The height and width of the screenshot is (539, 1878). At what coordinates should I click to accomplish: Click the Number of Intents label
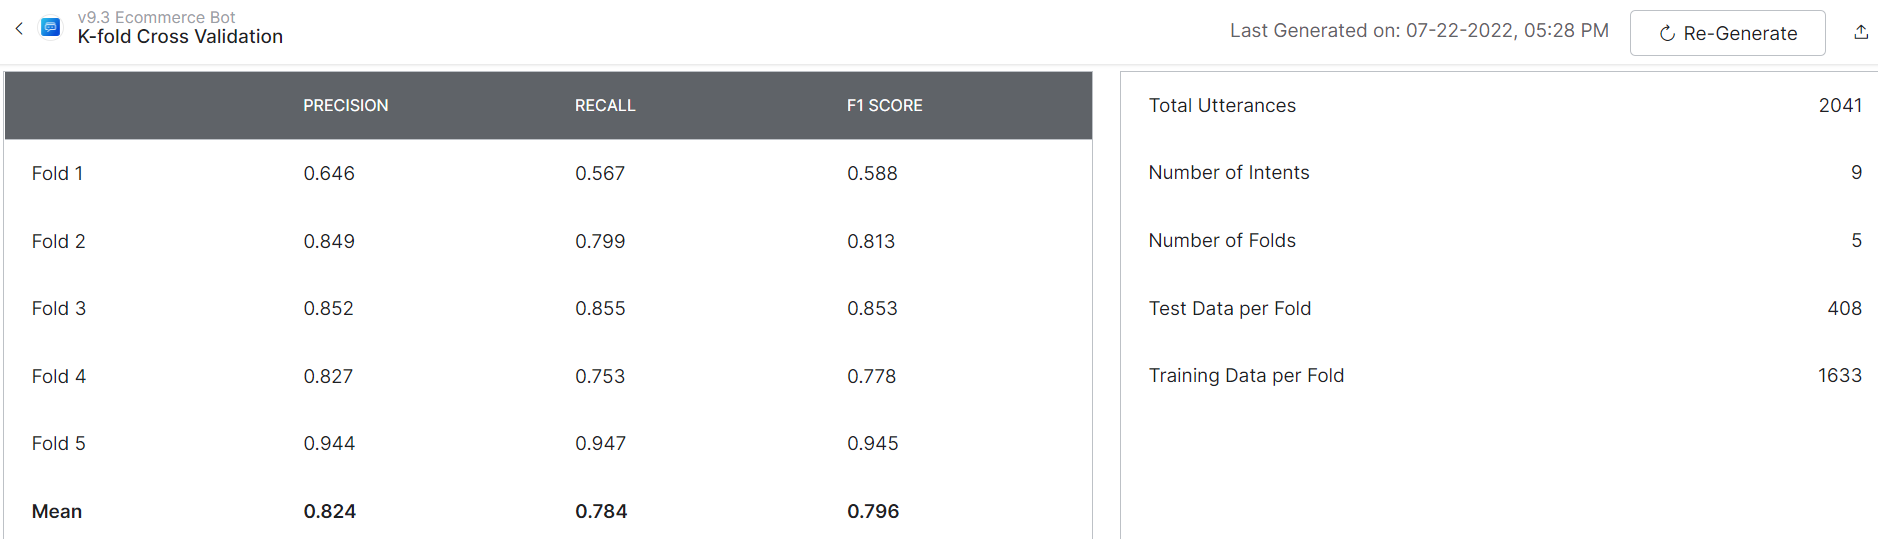pyautogui.click(x=1228, y=173)
